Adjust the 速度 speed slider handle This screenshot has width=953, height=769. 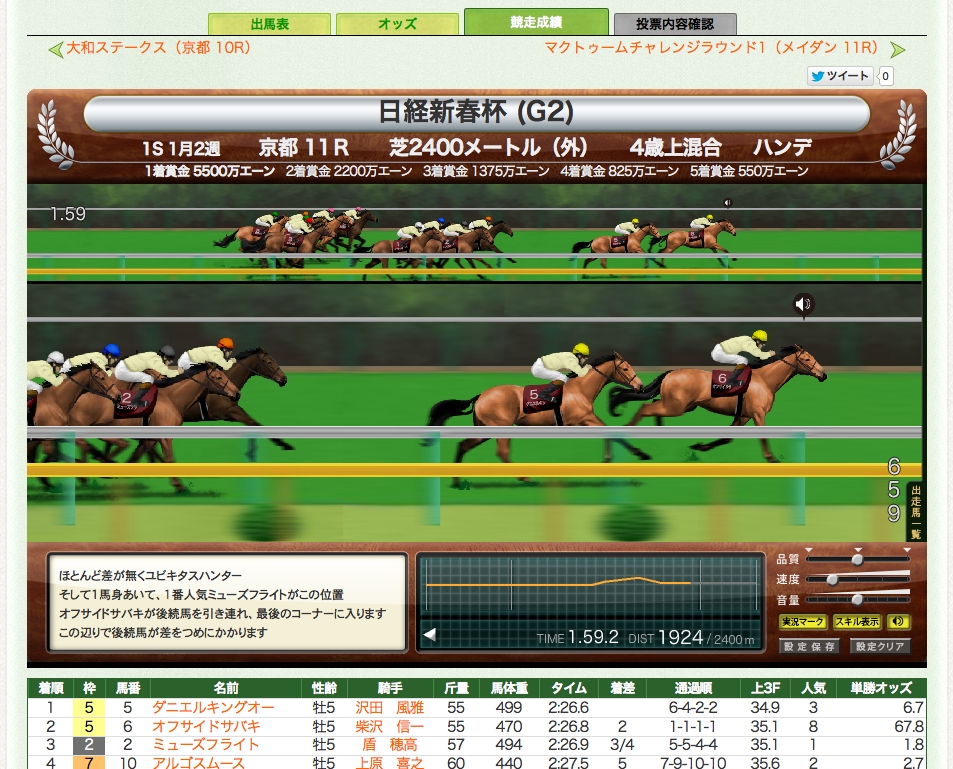click(x=832, y=579)
